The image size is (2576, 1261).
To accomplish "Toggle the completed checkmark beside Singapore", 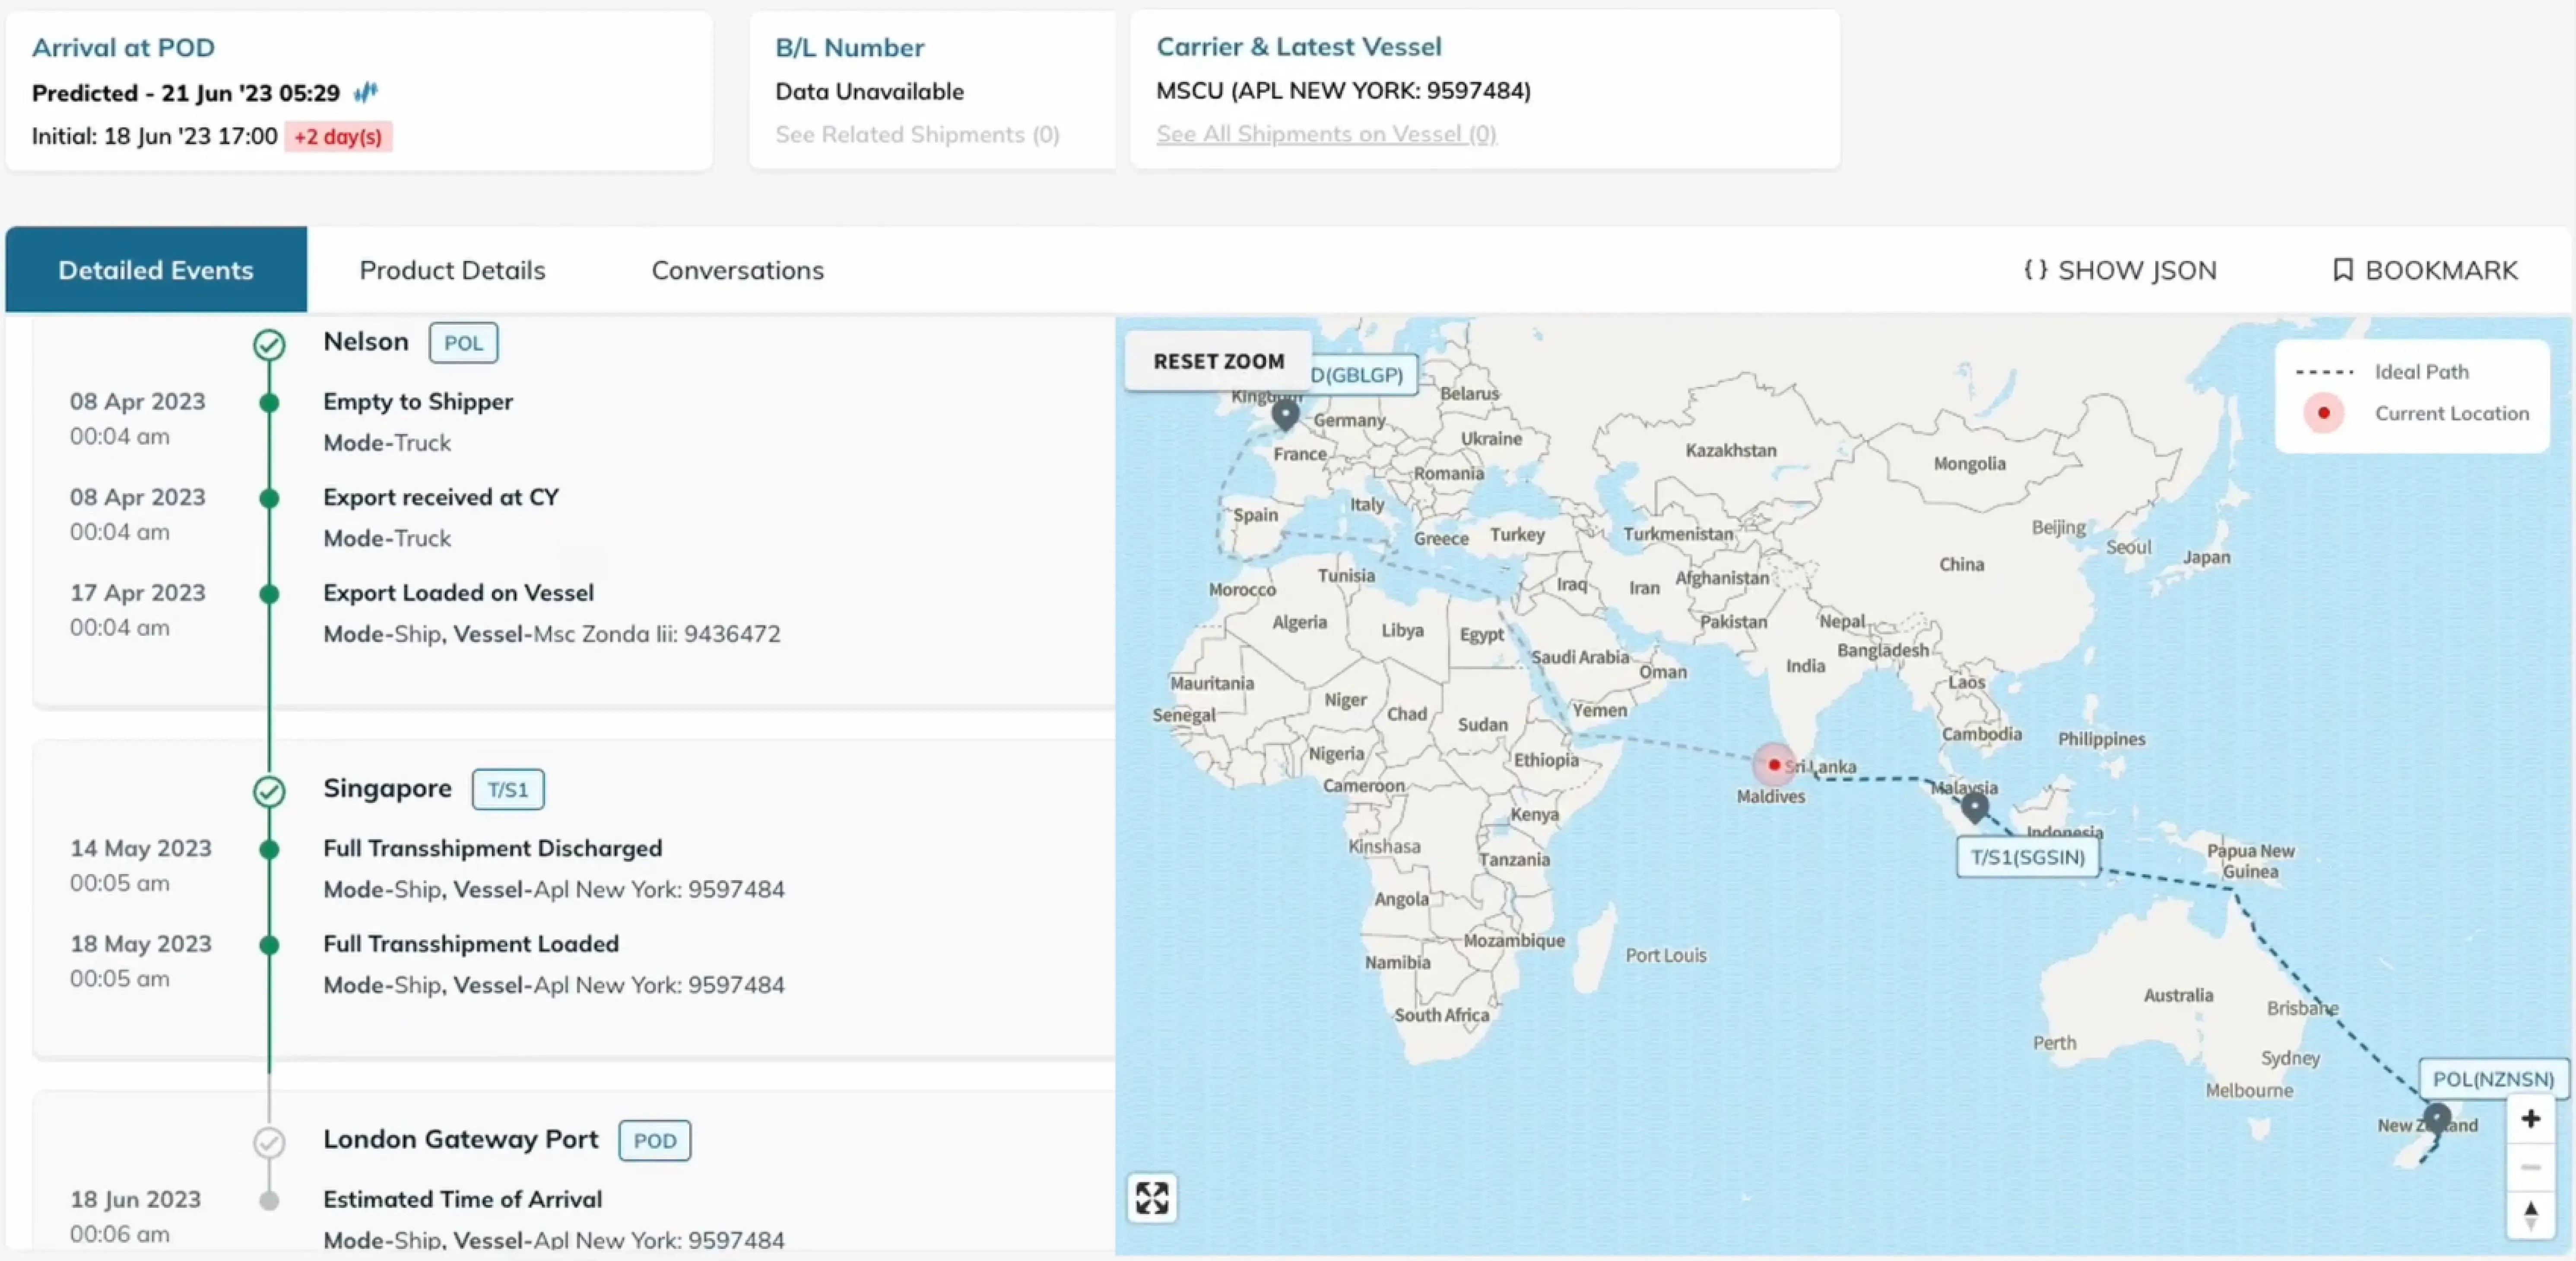I will pos(269,792).
